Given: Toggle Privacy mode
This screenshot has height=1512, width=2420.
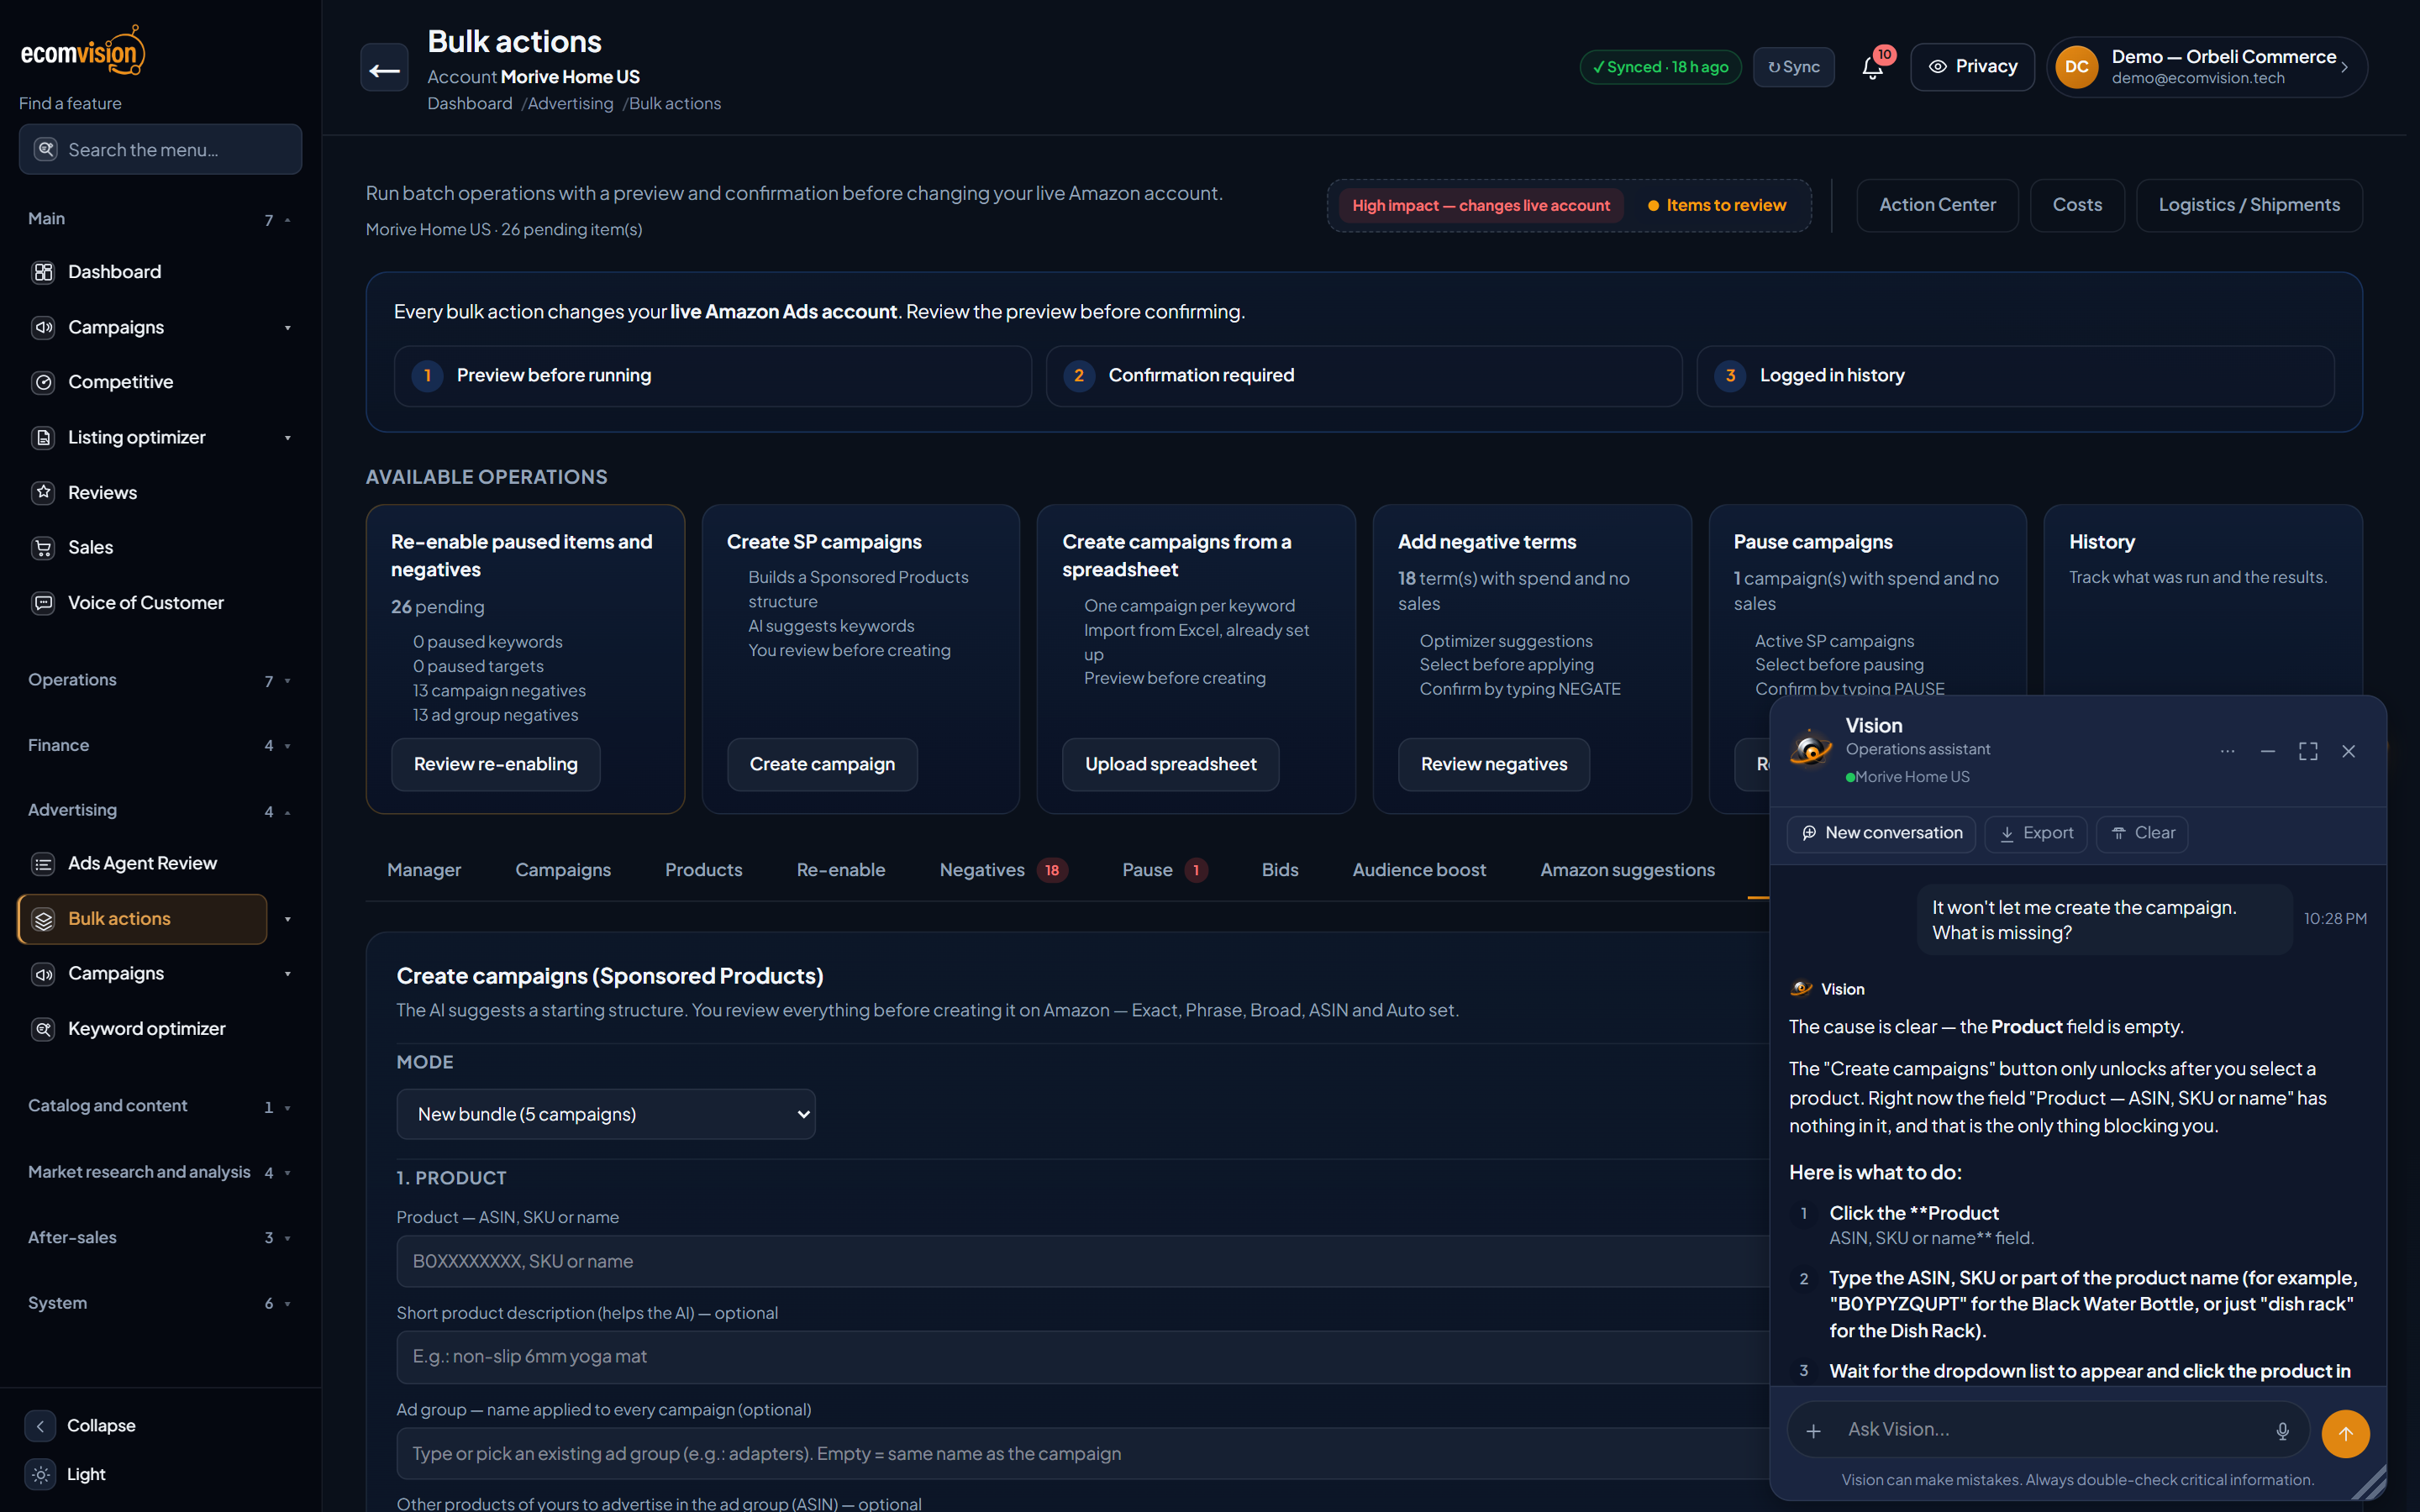Looking at the screenshot, I should [x=1972, y=67].
